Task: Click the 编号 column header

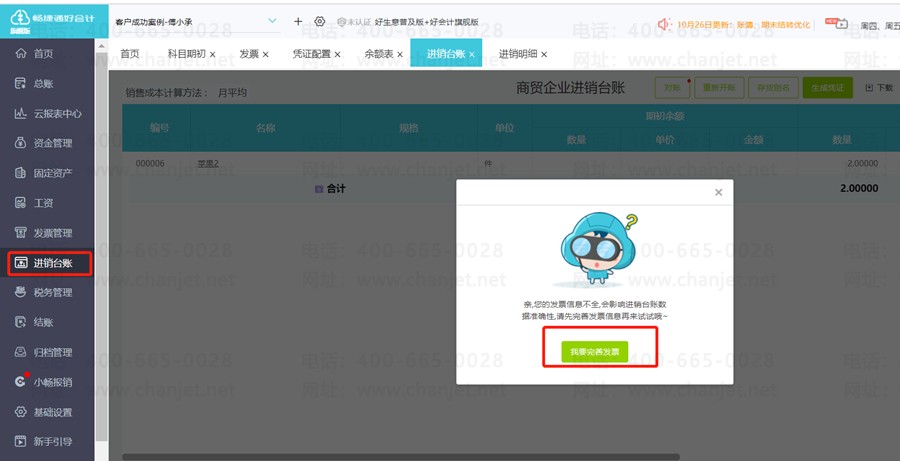Action: click(160, 127)
